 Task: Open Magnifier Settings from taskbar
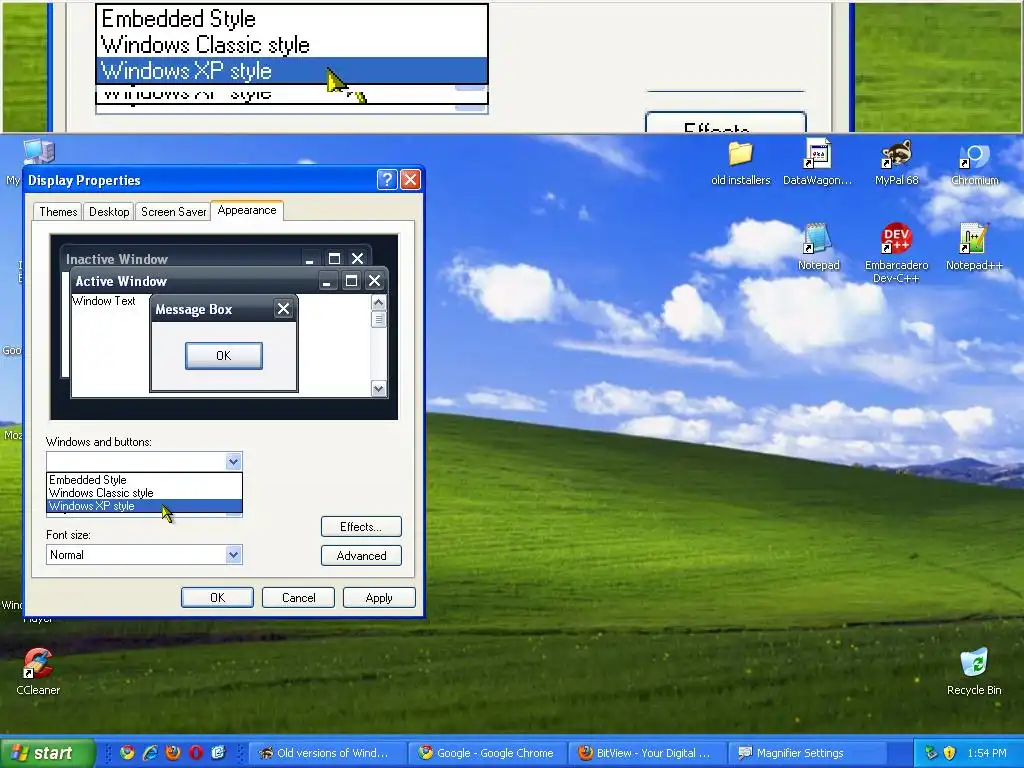[x=808, y=753]
